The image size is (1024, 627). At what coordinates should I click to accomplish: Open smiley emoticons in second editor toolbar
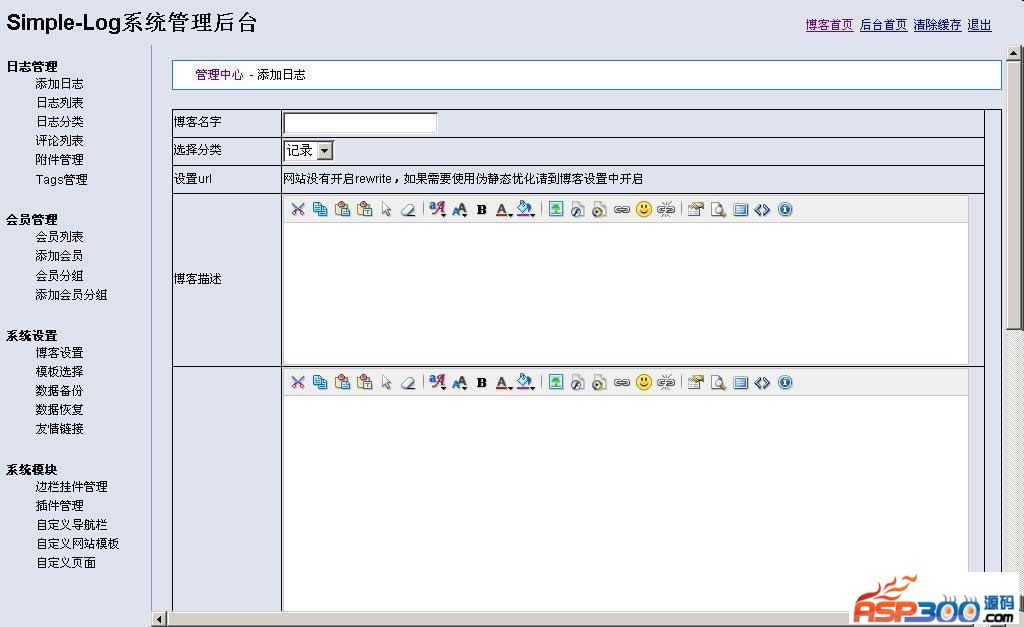click(x=644, y=382)
